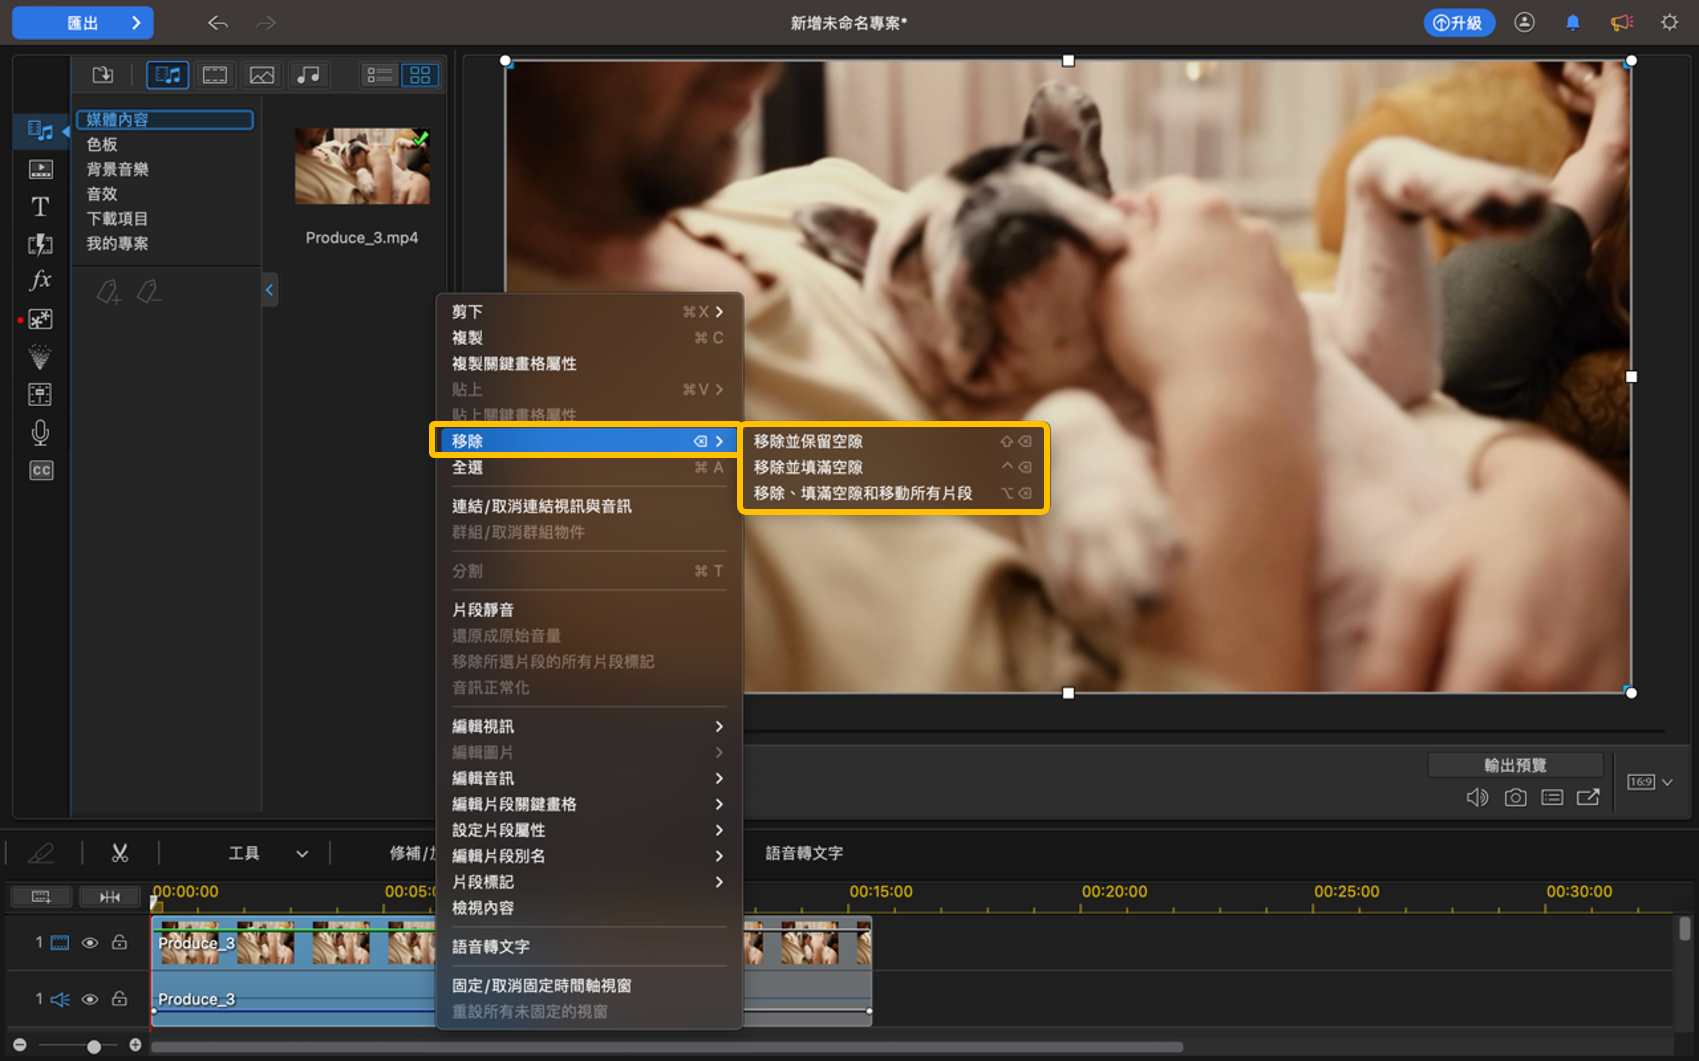This screenshot has height=1061, width=1699.
Task: Undock the preview window icon
Action: 1588,797
